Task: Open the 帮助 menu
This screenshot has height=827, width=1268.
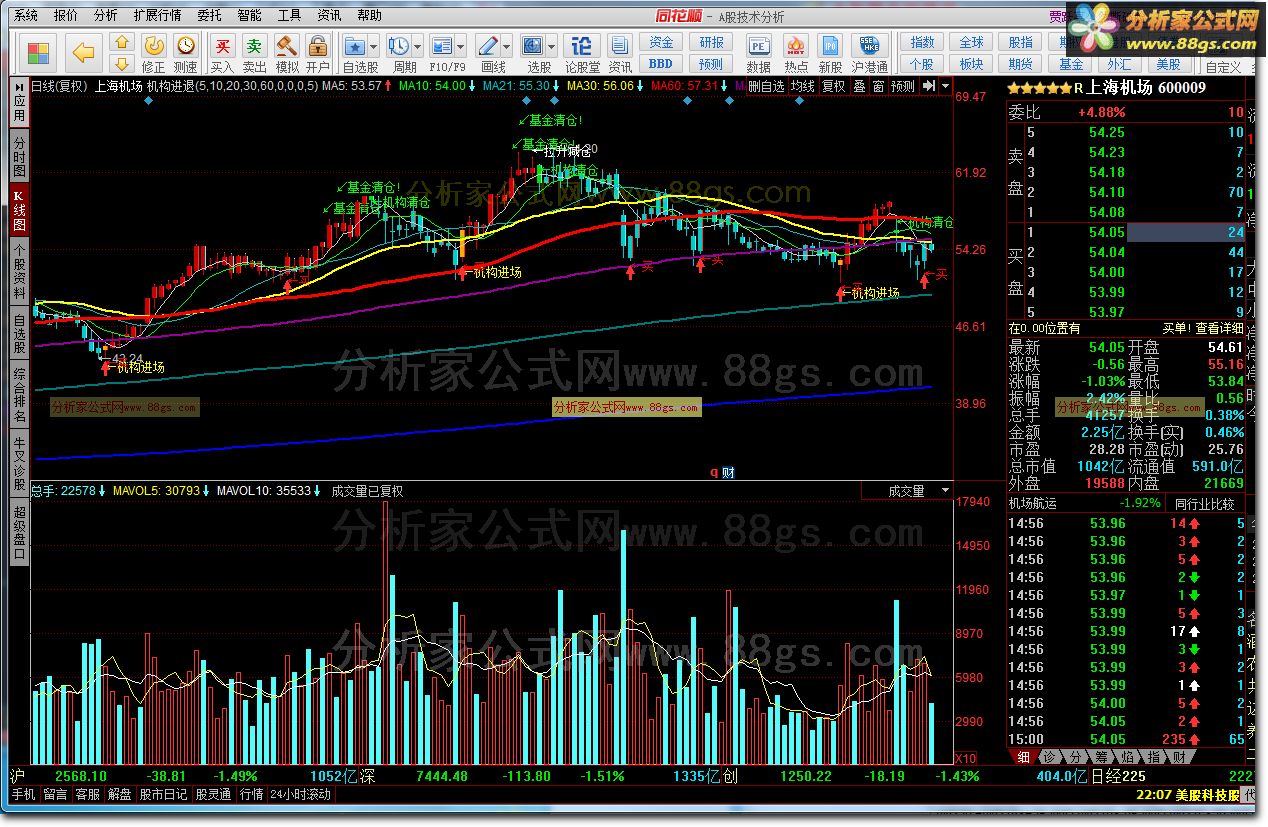Action: 369,16
